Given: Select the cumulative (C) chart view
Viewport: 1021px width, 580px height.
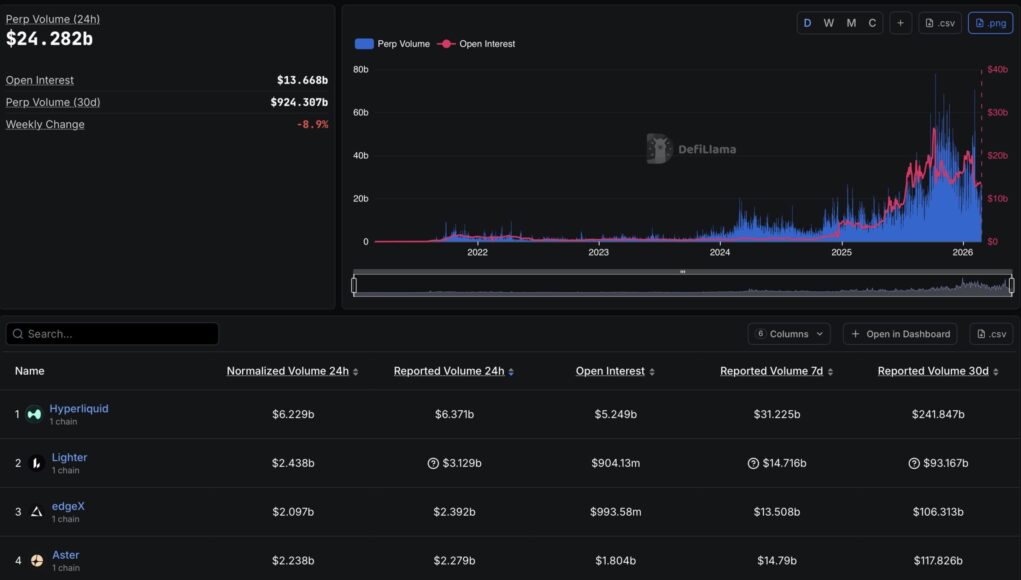Looking at the screenshot, I should [872, 23].
